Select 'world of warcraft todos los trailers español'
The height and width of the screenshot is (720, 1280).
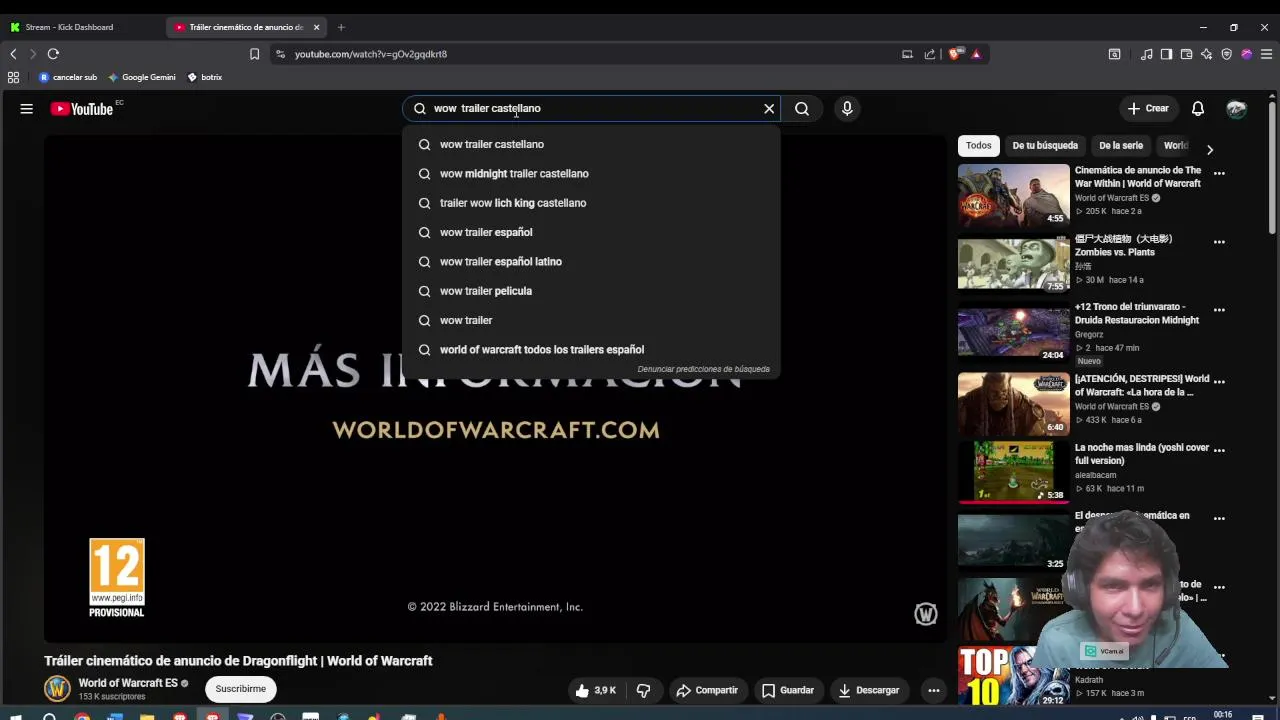(x=591, y=350)
